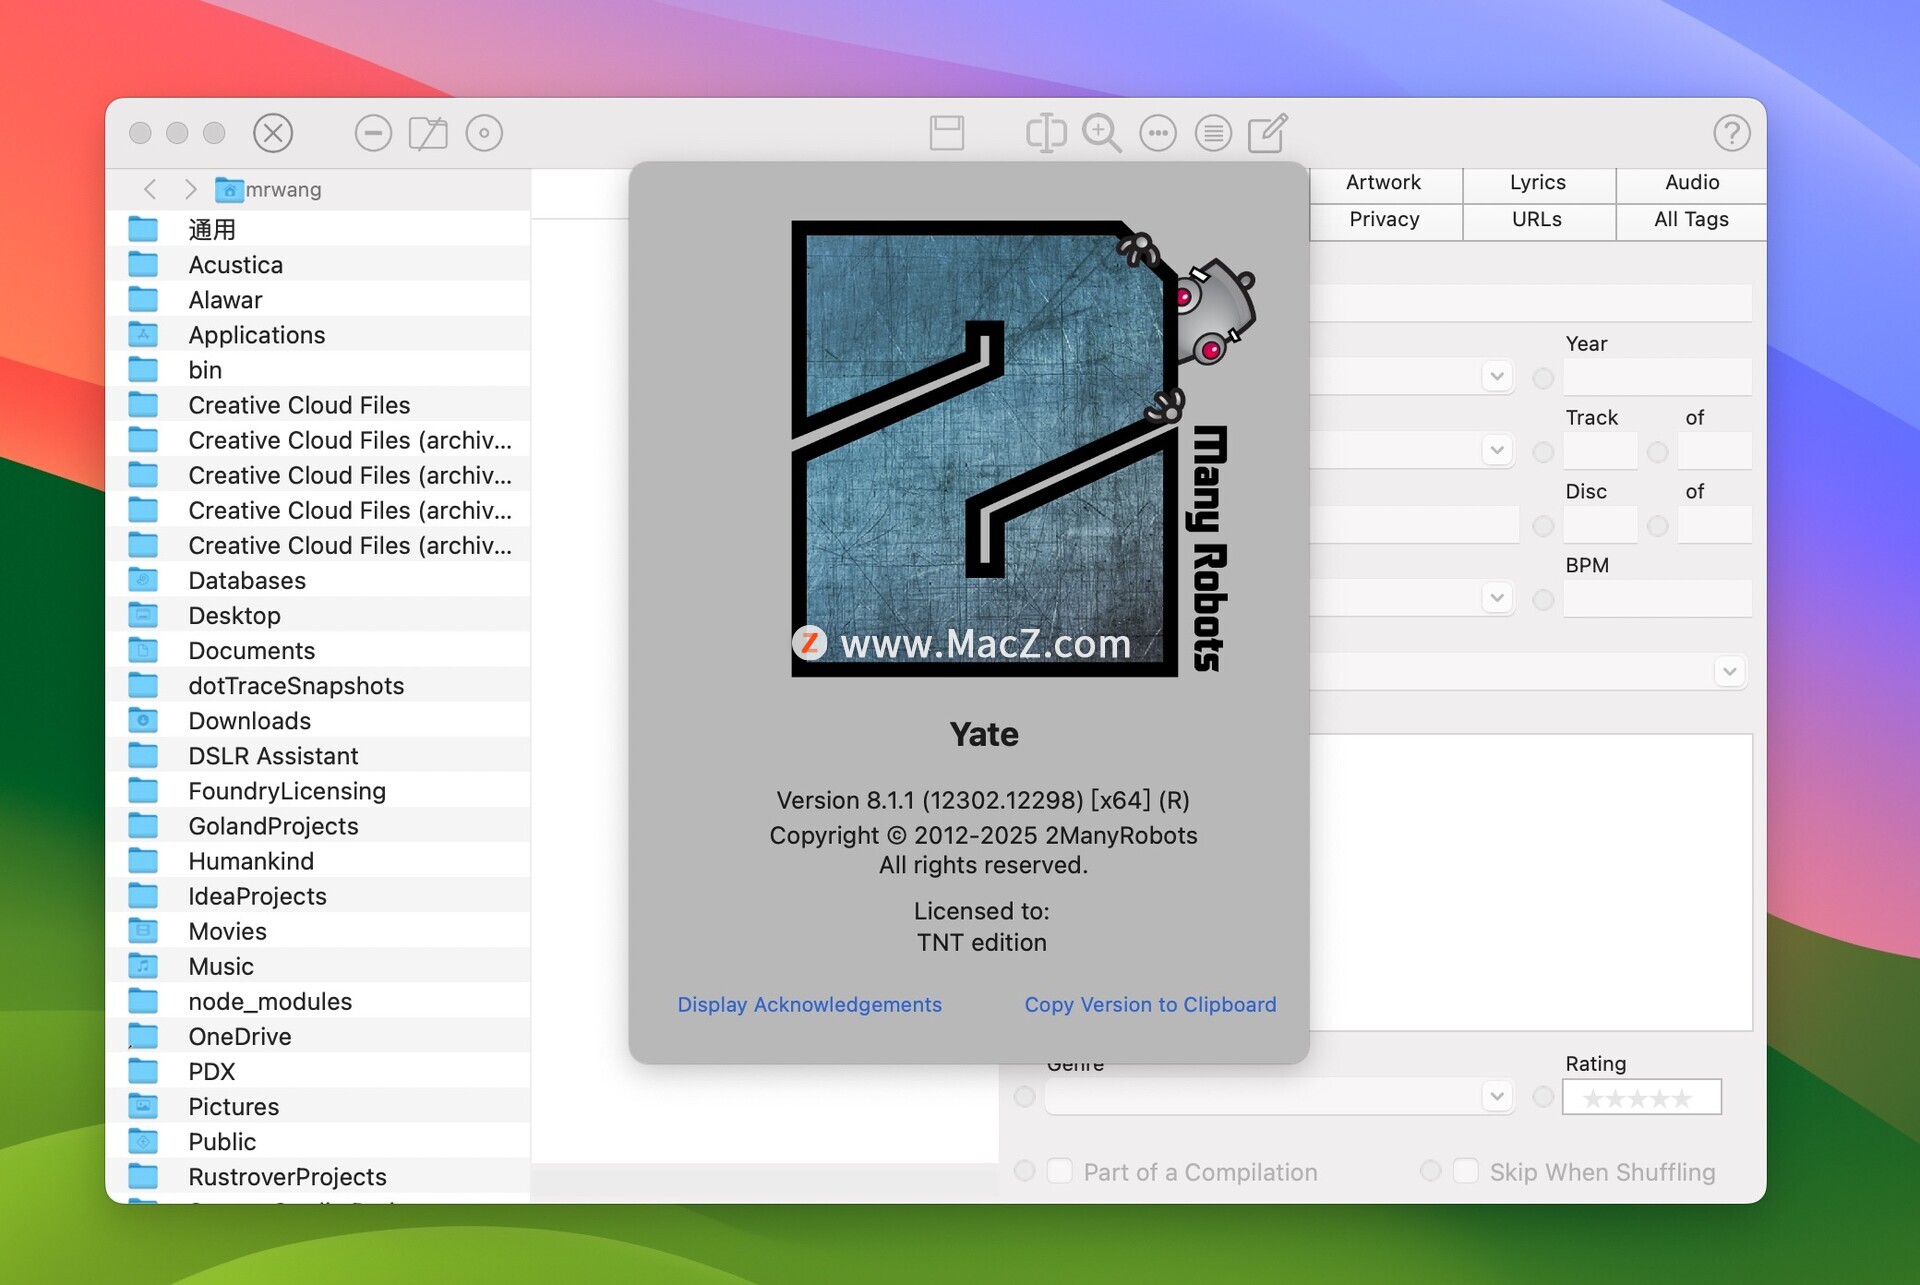Click the Desktop folder icon
The image size is (1920, 1285).
(x=143, y=615)
